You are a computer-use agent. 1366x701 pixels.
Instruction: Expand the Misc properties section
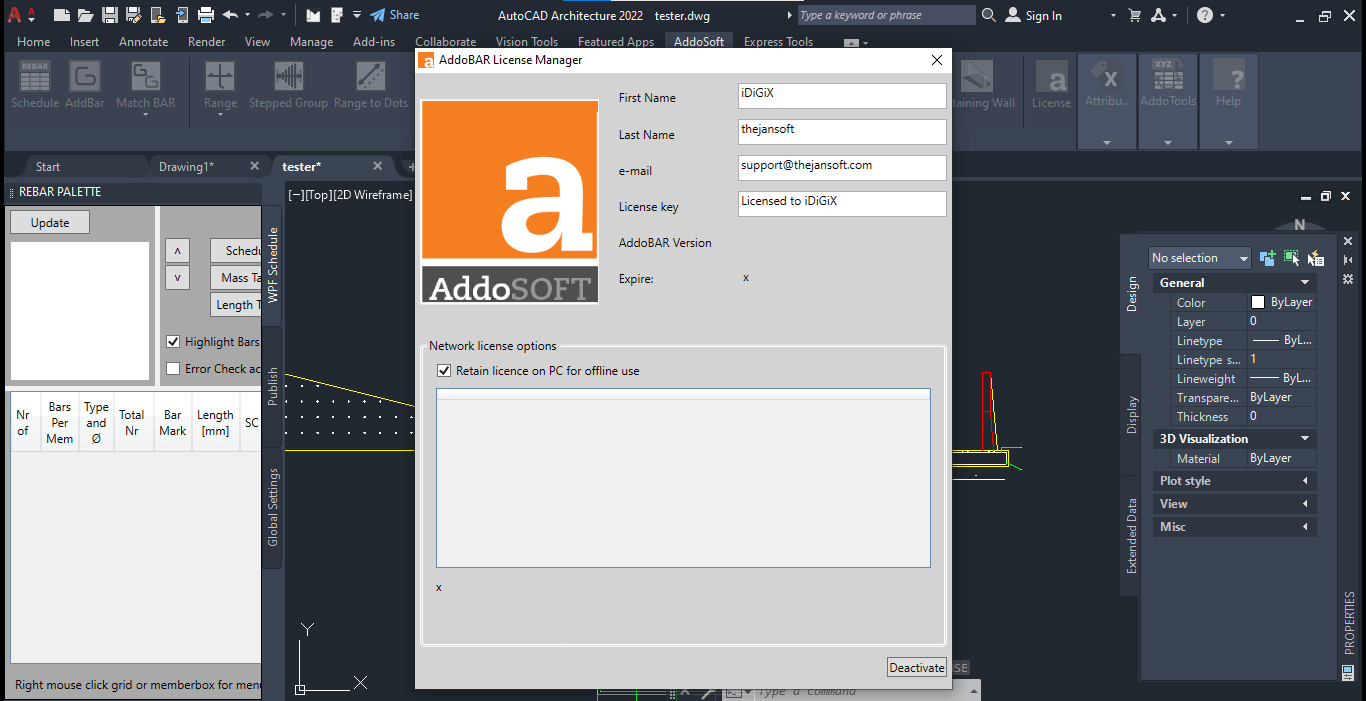pos(1305,527)
